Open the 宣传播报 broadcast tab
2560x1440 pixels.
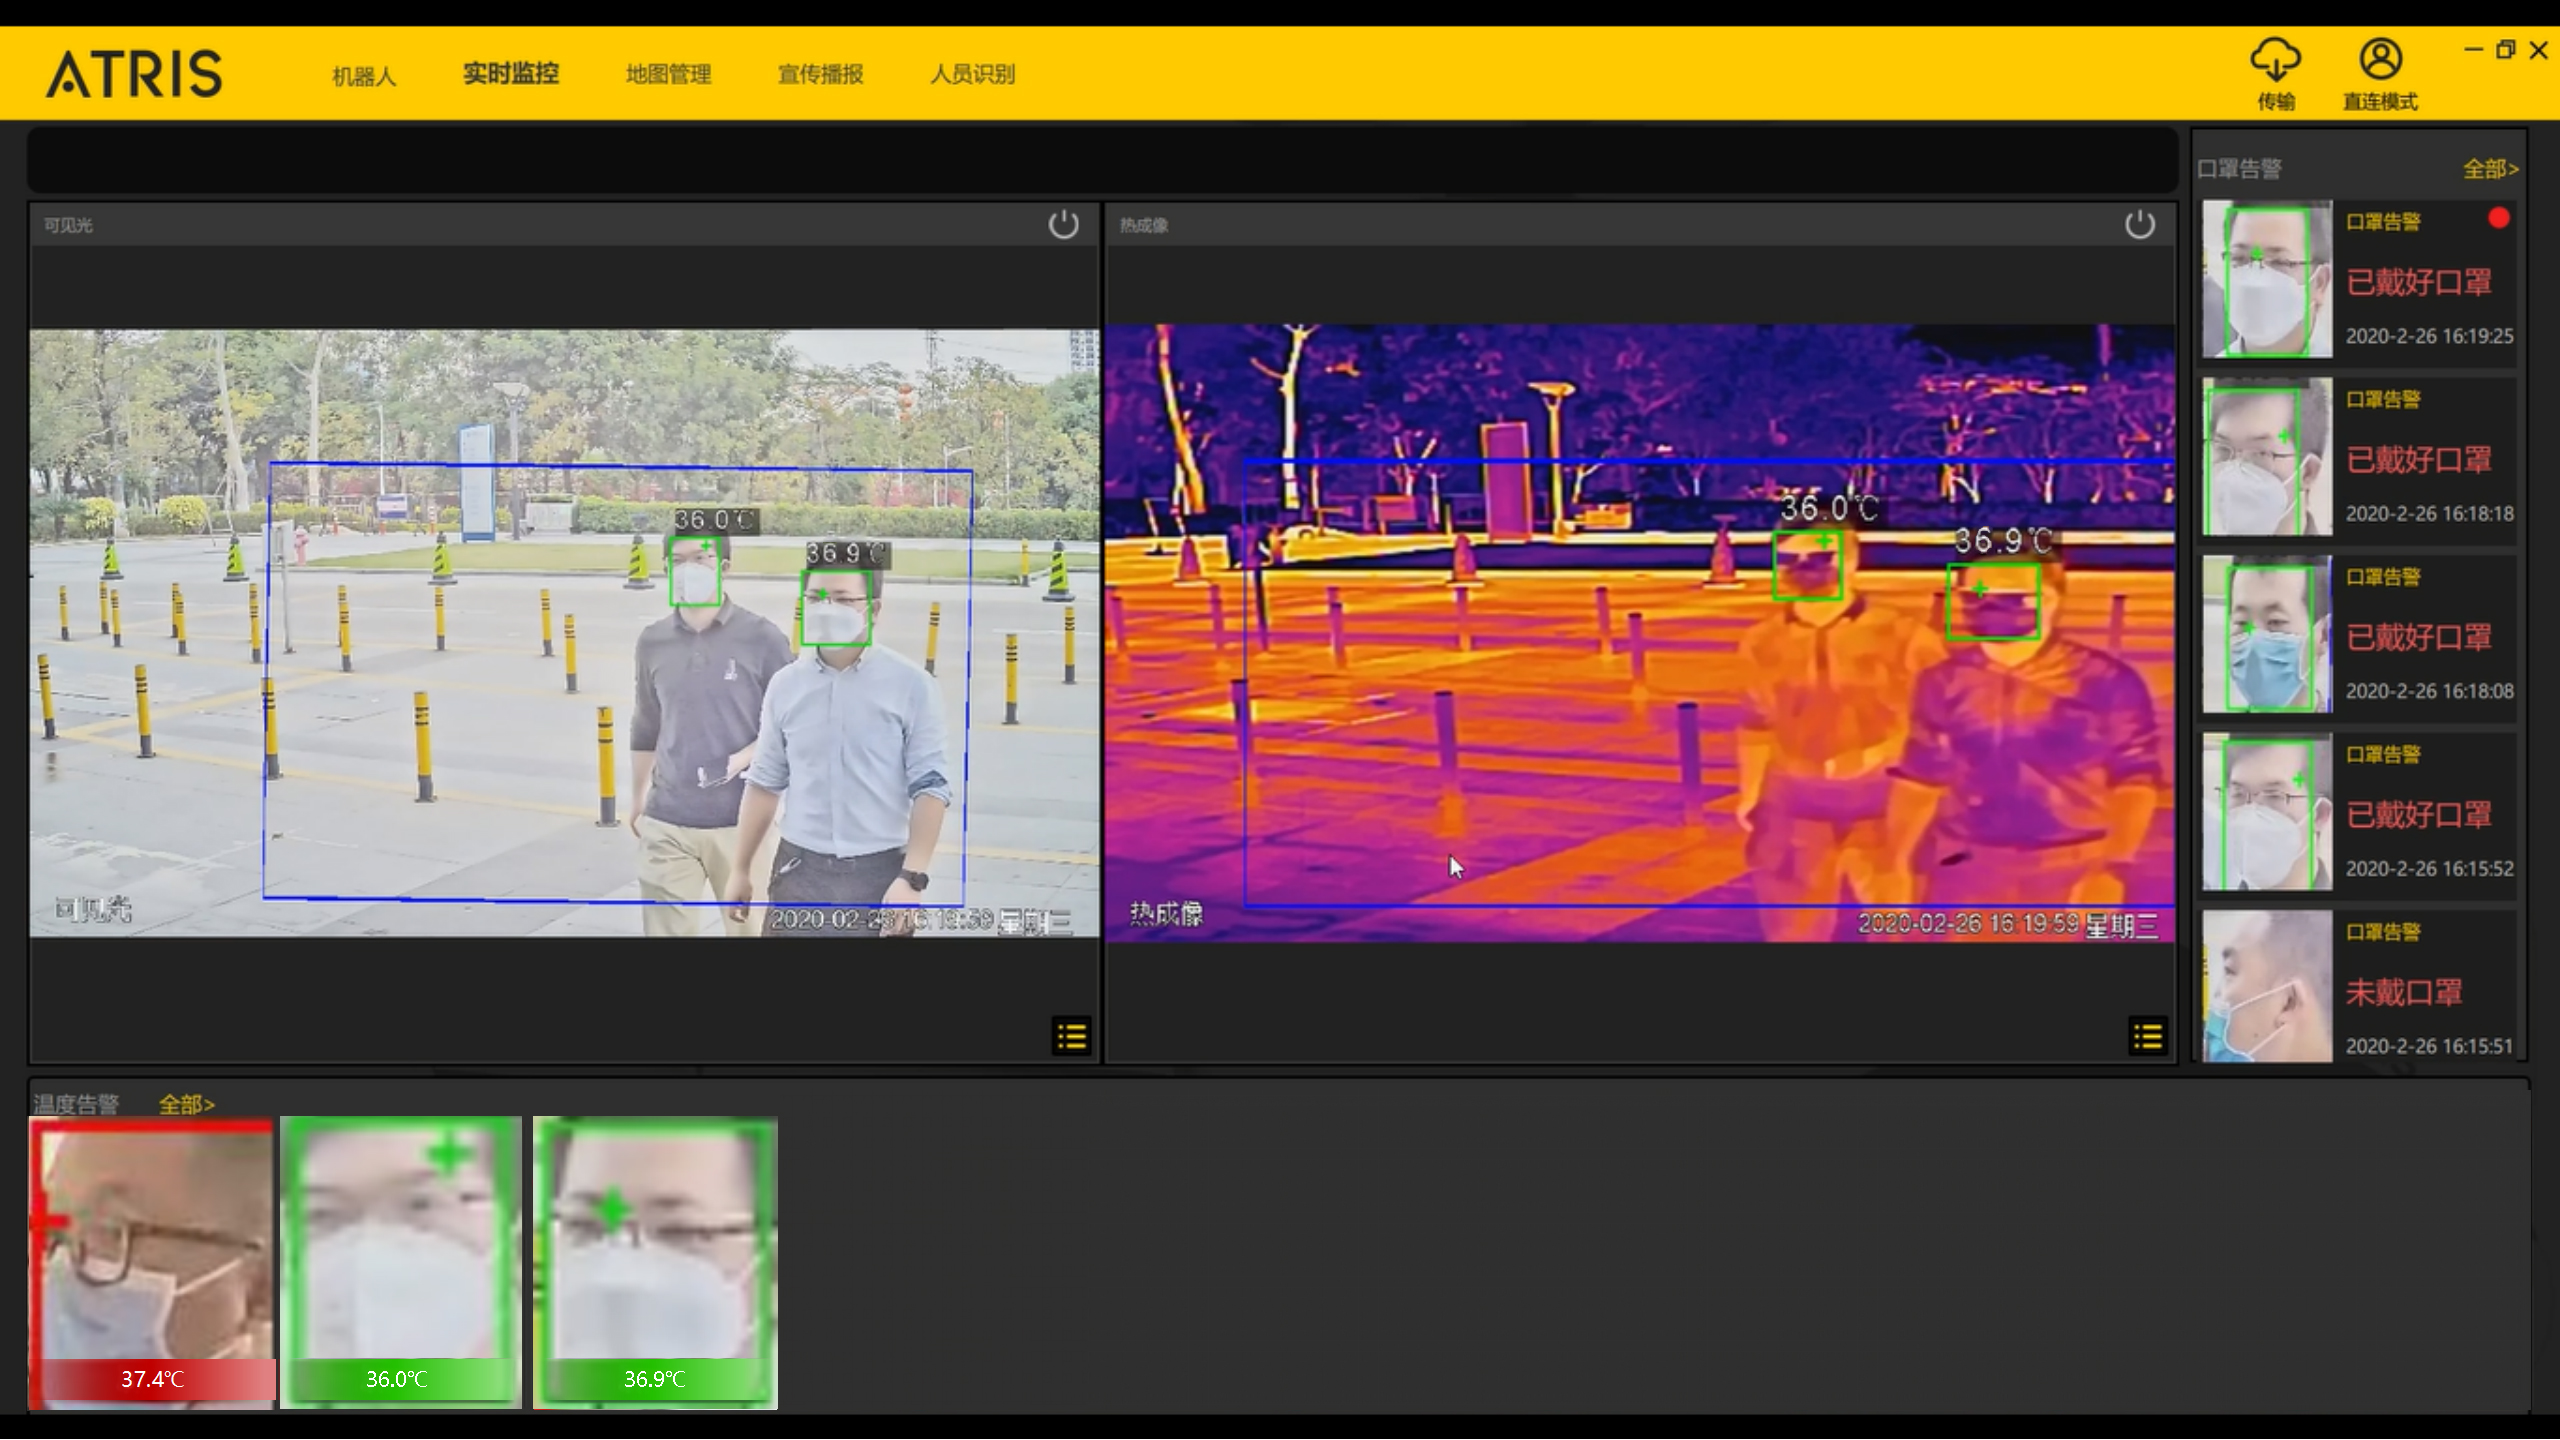click(820, 74)
